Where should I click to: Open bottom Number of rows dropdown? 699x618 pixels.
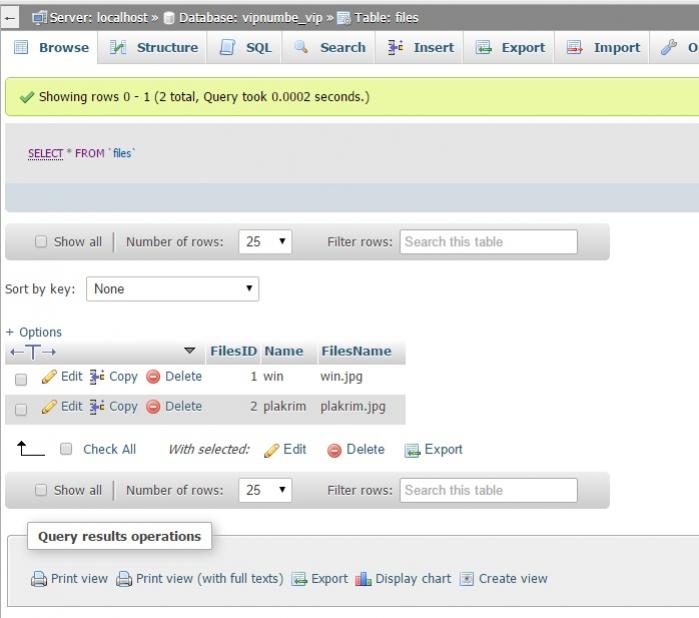tap(265, 490)
